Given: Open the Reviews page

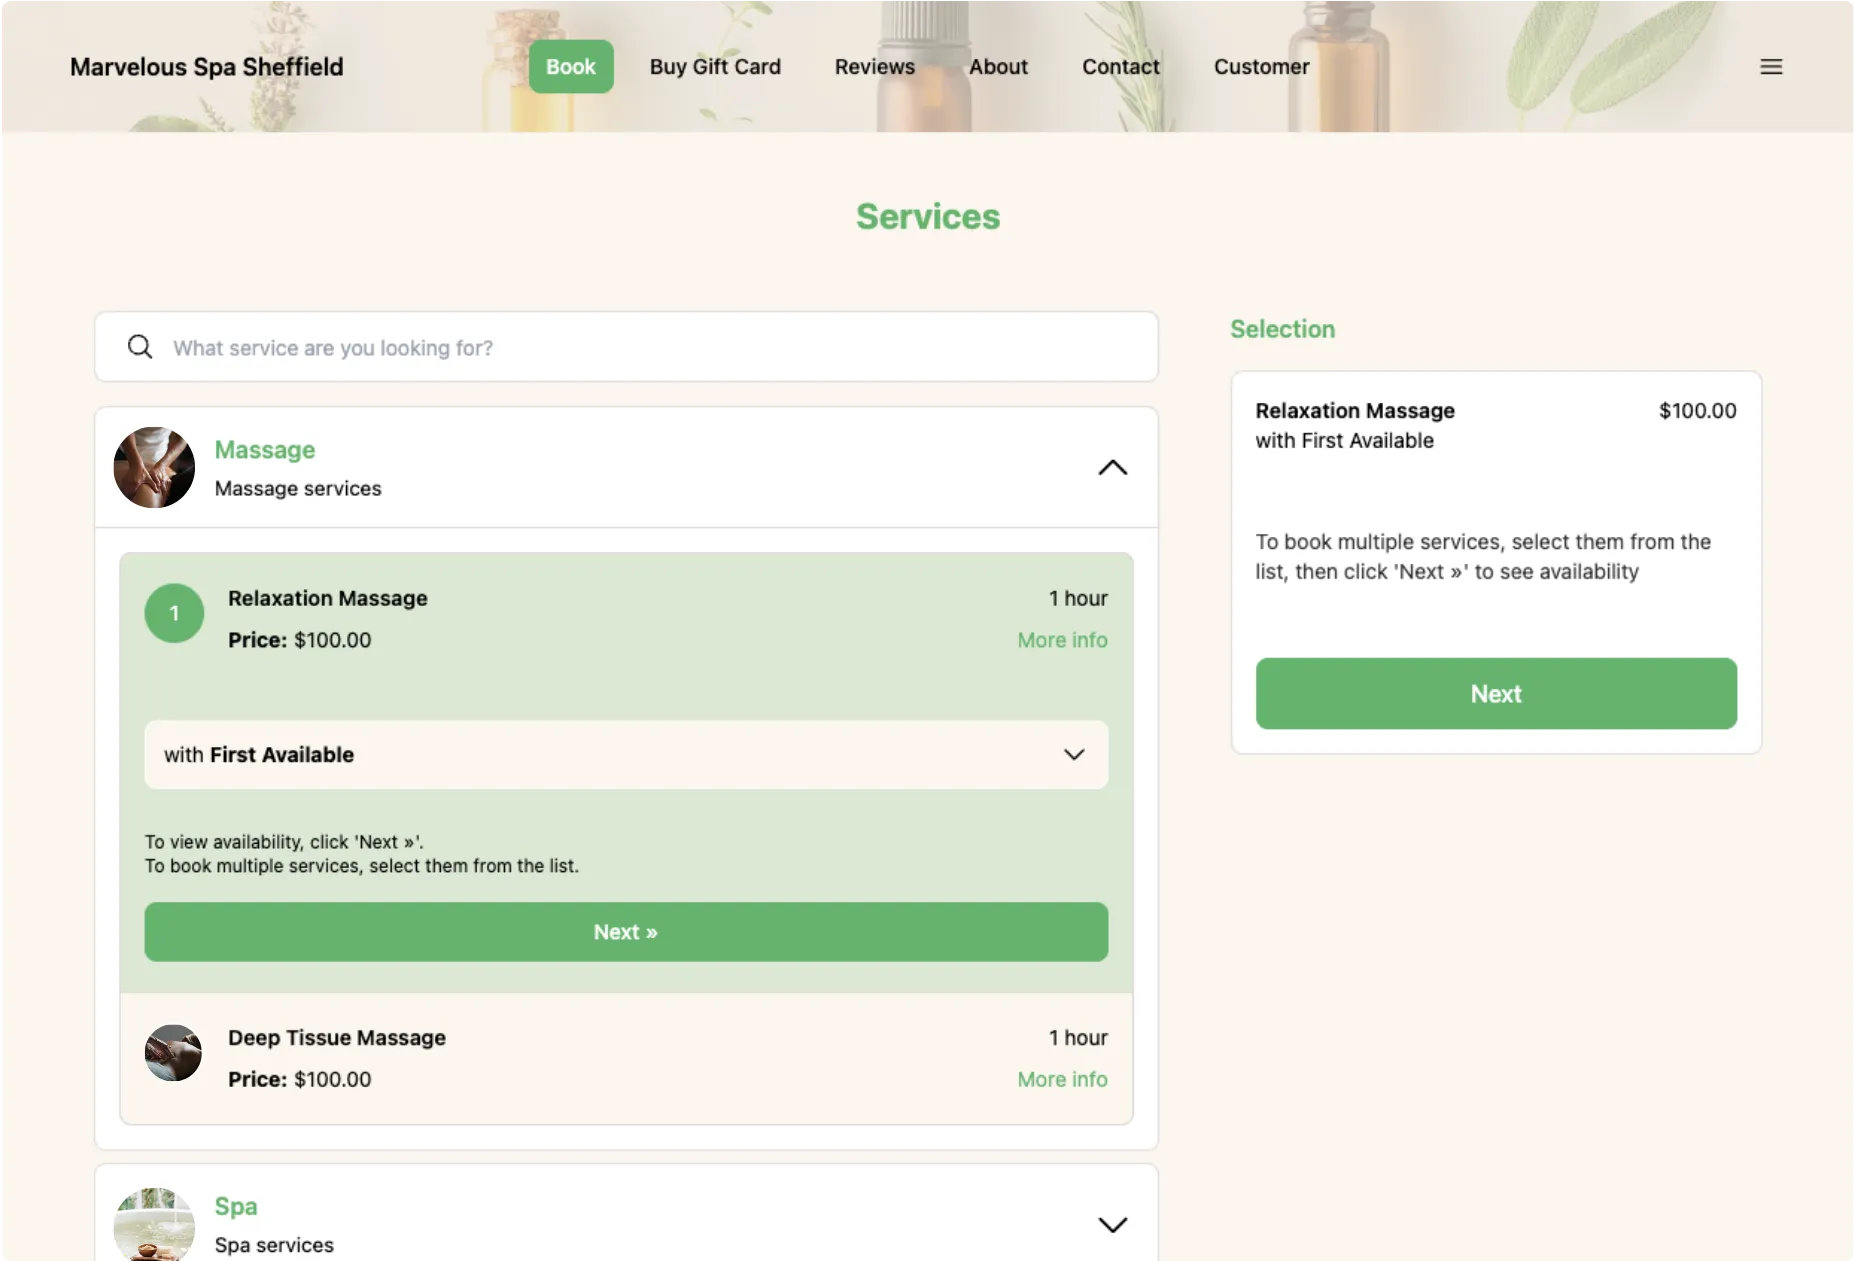Looking at the screenshot, I should point(874,66).
